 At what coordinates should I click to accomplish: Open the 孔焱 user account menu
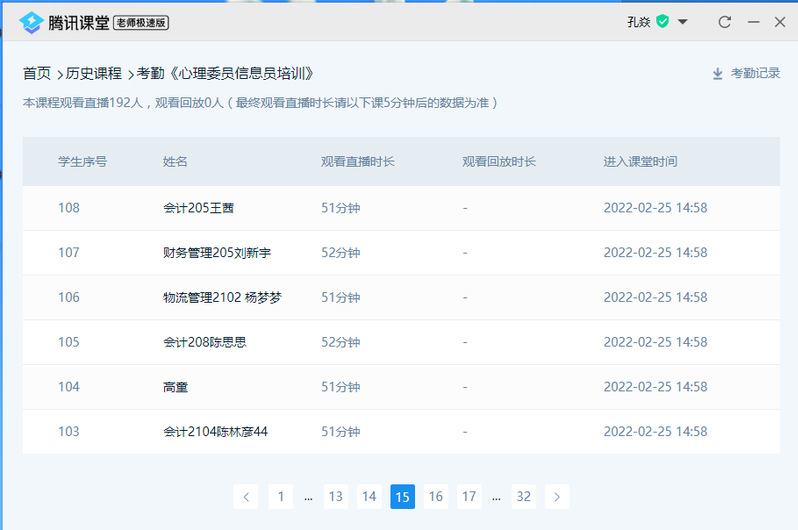click(x=638, y=22)
